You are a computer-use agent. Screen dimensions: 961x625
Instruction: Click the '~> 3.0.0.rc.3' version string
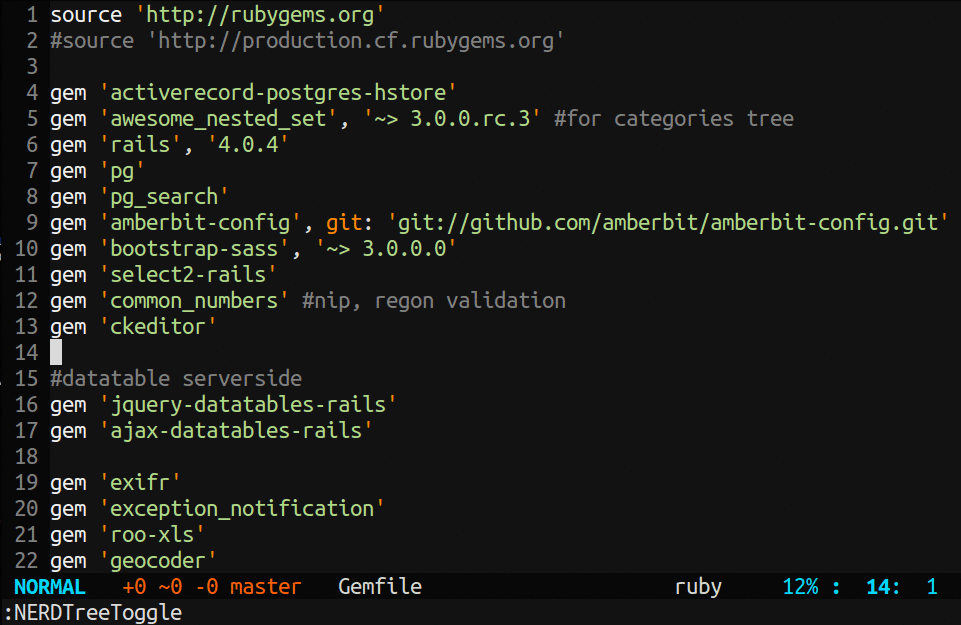[451, 118]
